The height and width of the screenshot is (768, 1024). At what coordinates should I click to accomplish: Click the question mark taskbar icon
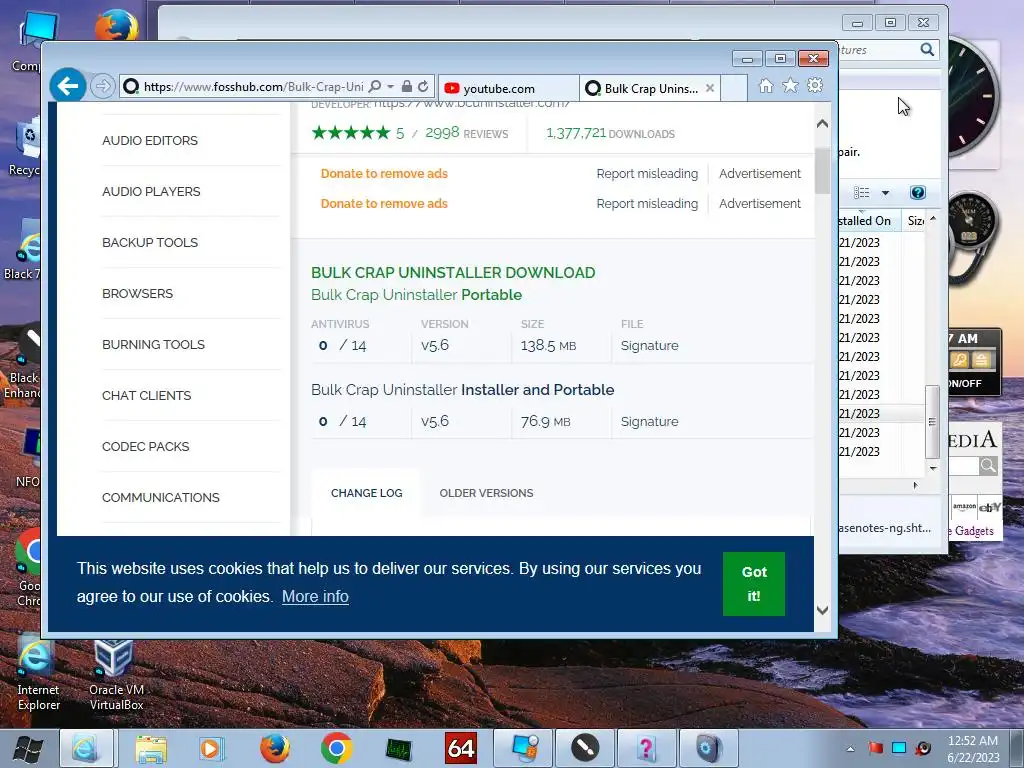tap(646, 748)
